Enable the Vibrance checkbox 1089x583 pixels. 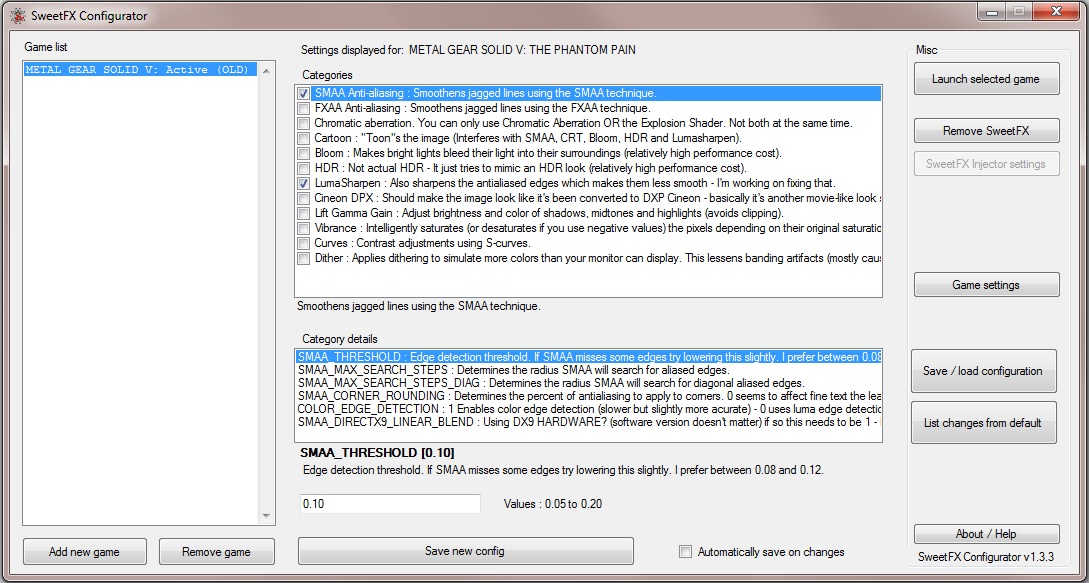click(x=304, y=228)
